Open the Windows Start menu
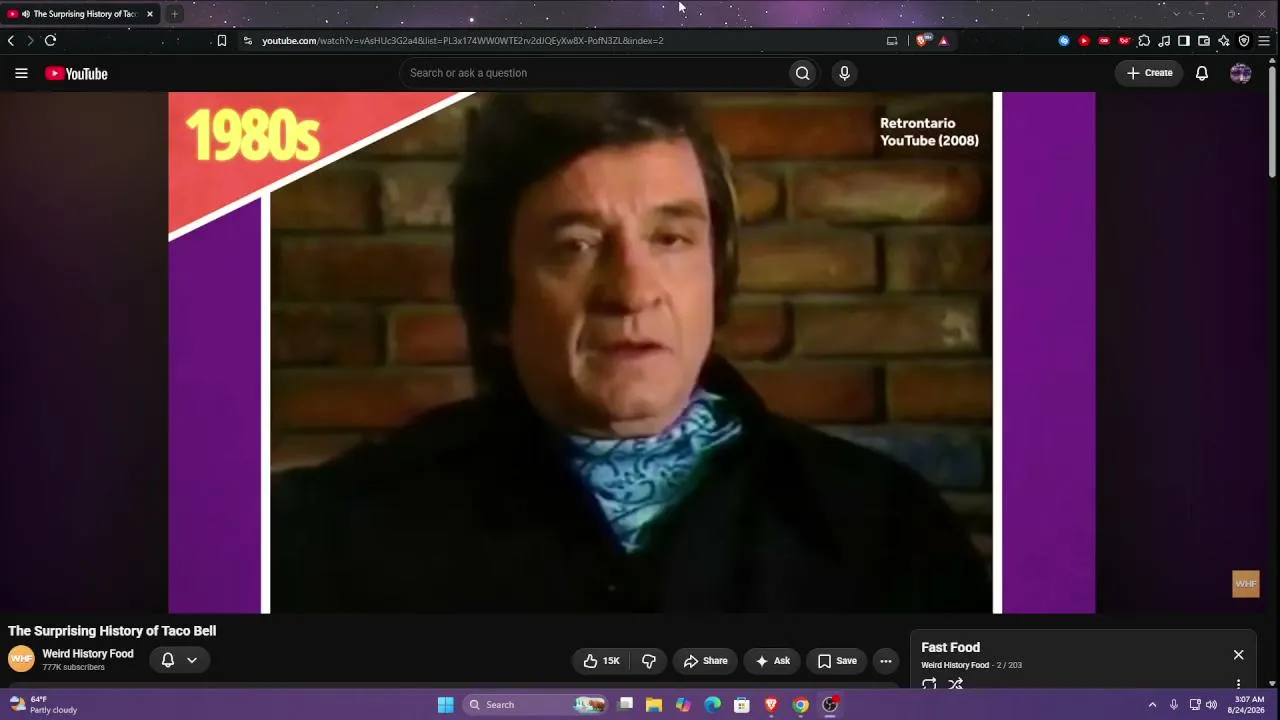The height and width of the screenshot is (720, 1280). (x=445, y=705)
